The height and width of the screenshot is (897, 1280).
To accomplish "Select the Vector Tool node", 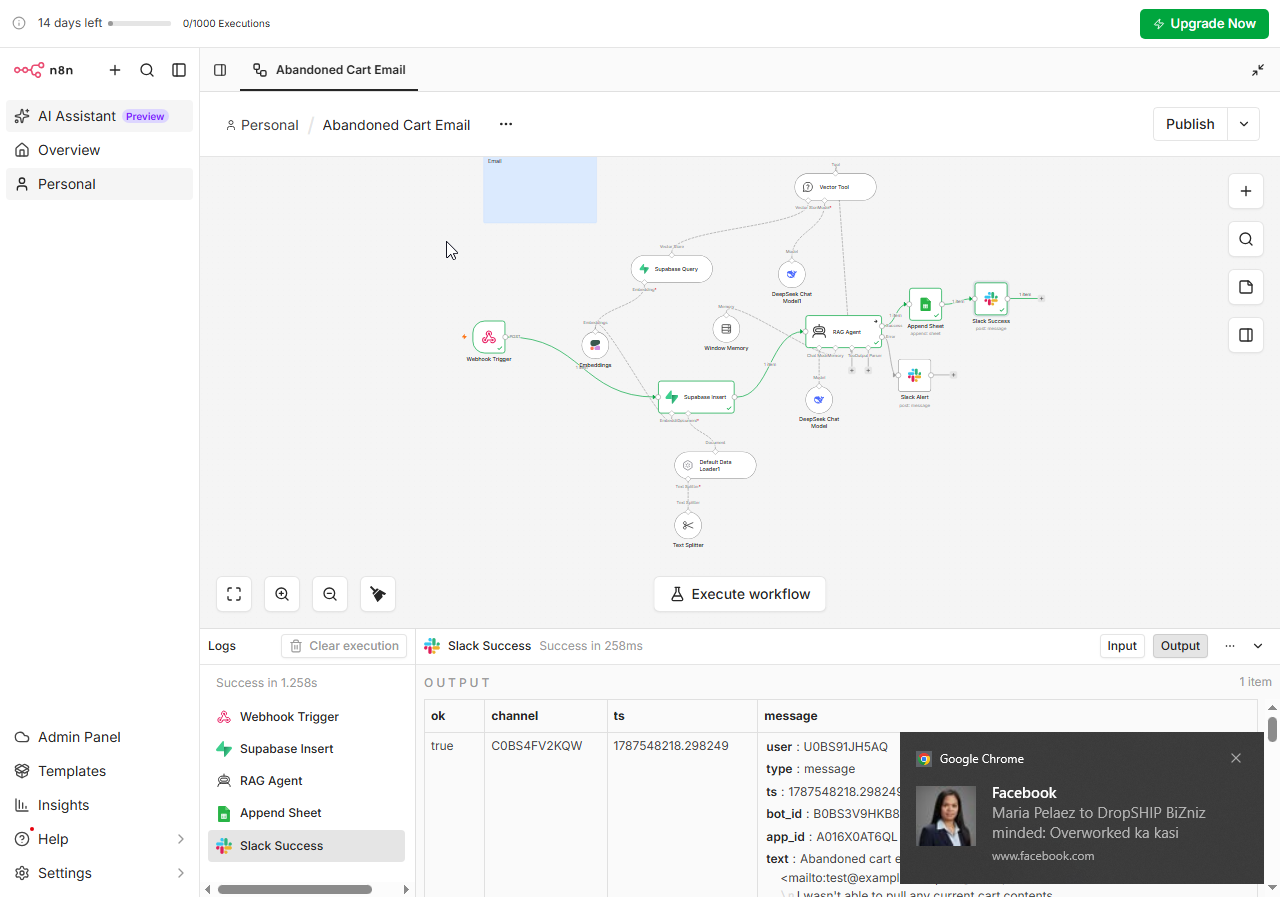I will (835, 187).
